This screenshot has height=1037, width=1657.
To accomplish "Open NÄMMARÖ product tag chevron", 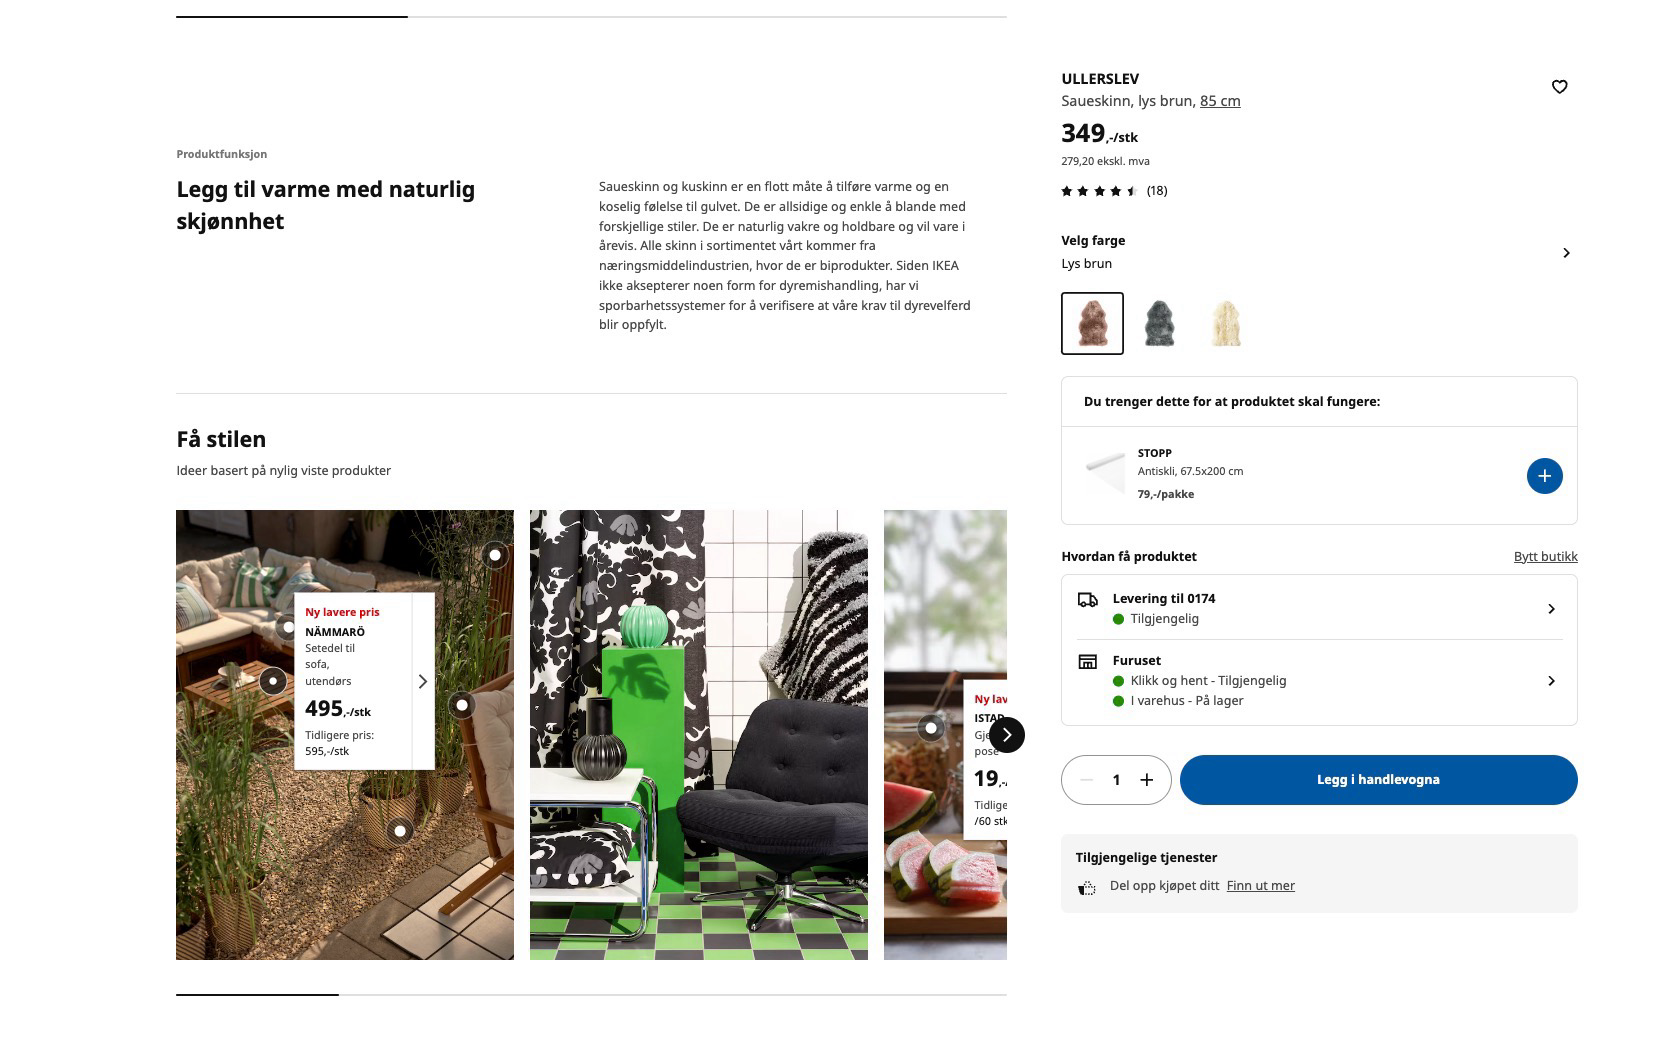I will (422, 681).
